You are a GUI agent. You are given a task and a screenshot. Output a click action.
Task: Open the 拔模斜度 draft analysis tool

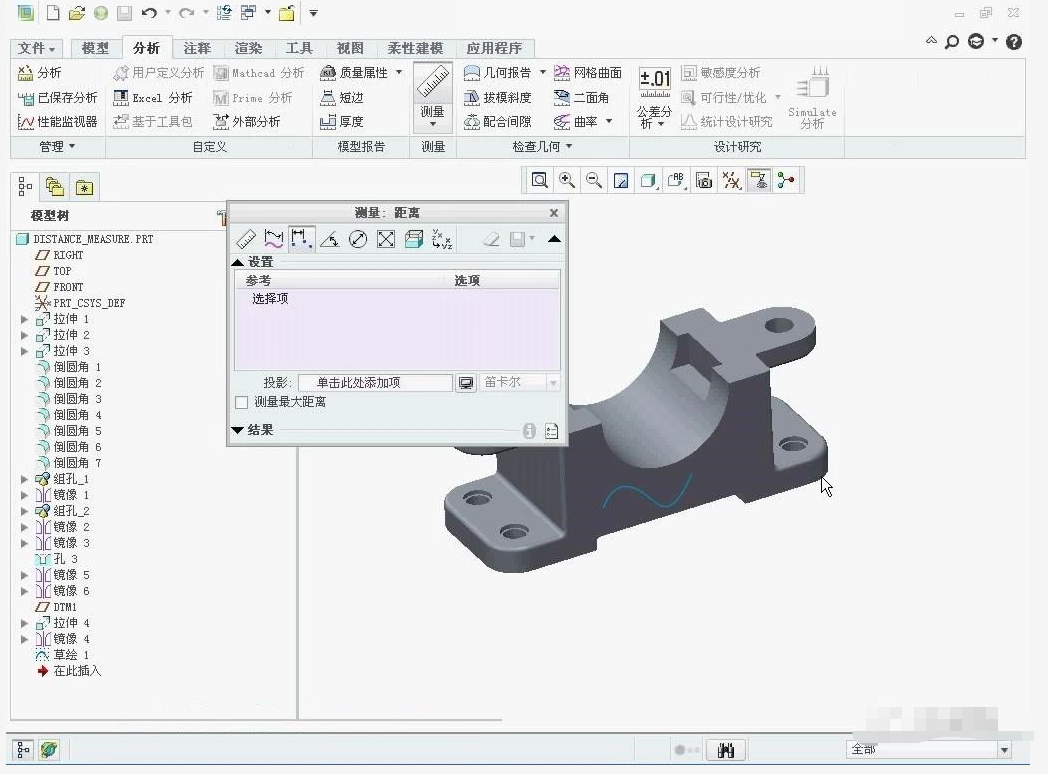(498, 98)
